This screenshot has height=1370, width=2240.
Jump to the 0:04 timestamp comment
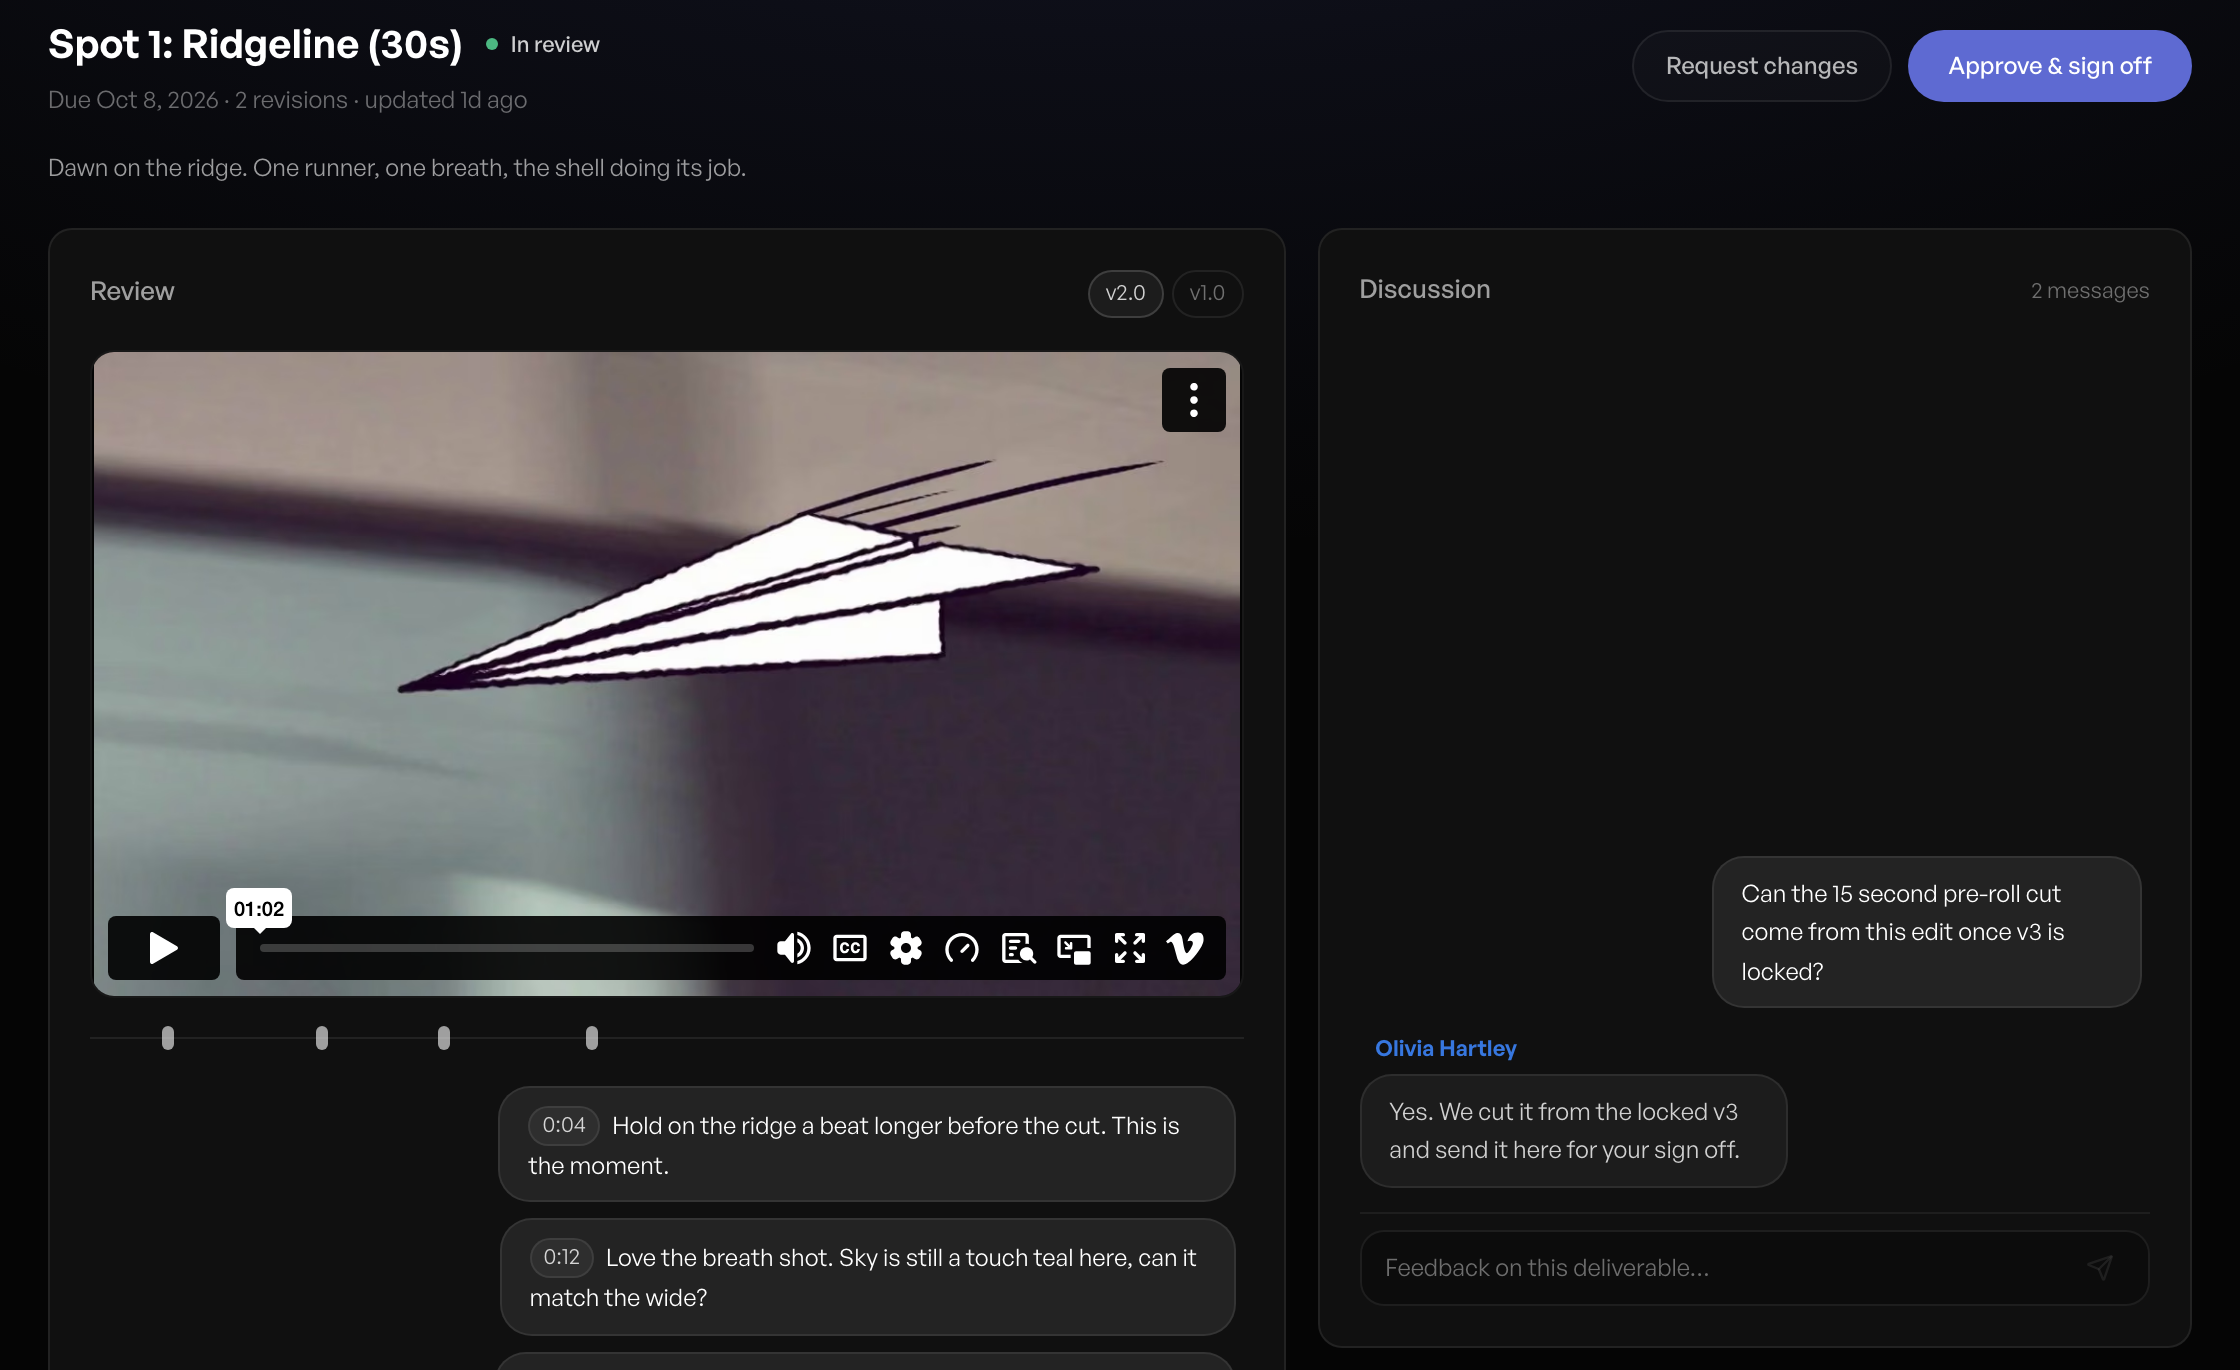564,1125
